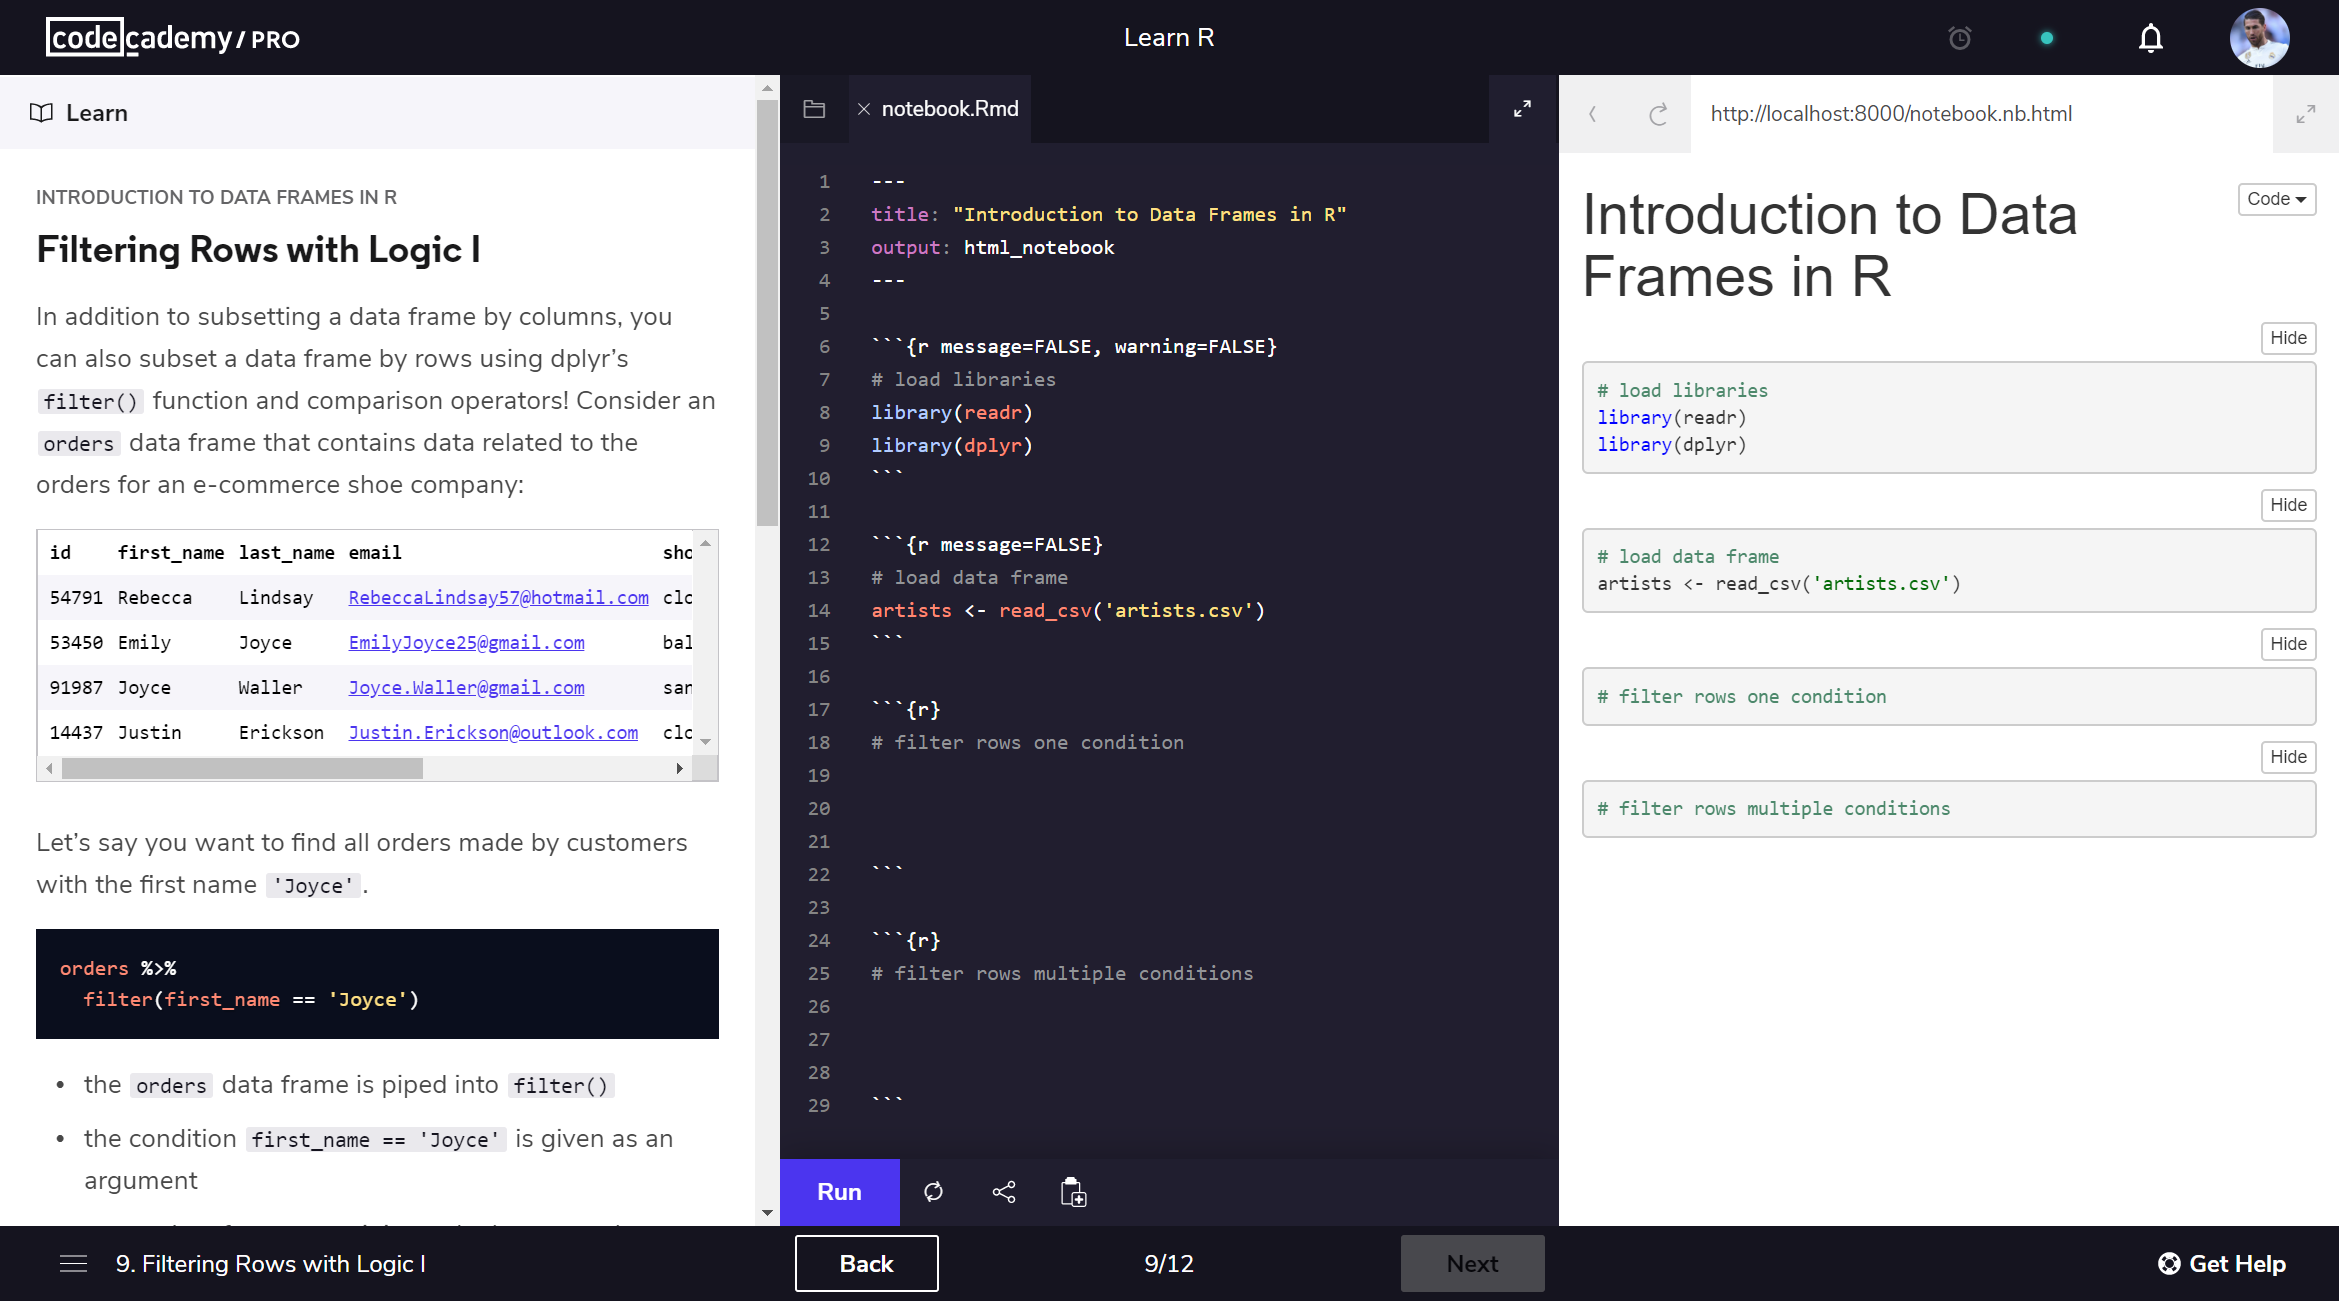
Task: Open the Code dropdown in notebook preview
Action: tap(2276, 199)
